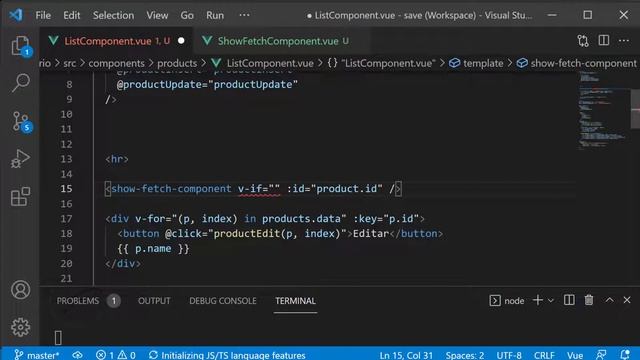Click the components breadcrumb
The width and height of the screenshot is (640, 360).
pyautogui.click(x=116, y=63)
